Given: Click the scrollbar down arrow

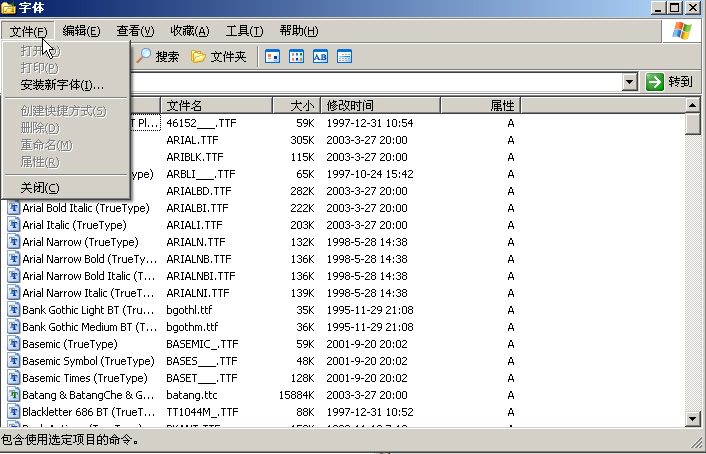Looking at the screenshot, I should click(692, 419).
